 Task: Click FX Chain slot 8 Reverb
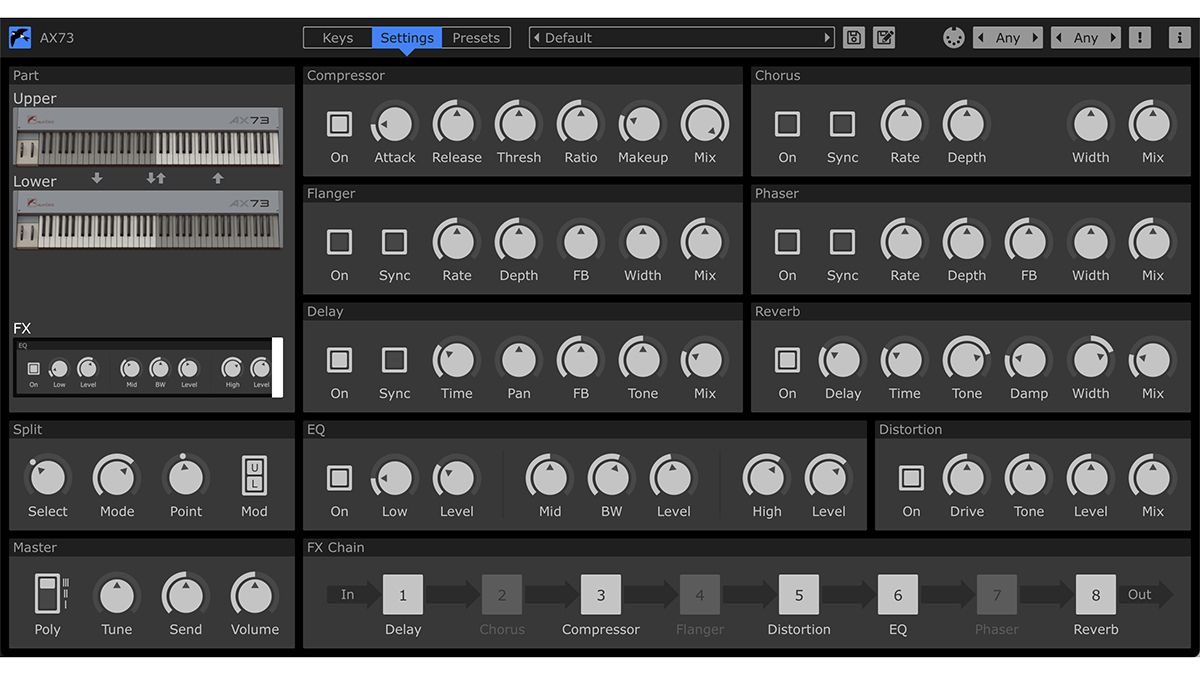(1096, 594)
